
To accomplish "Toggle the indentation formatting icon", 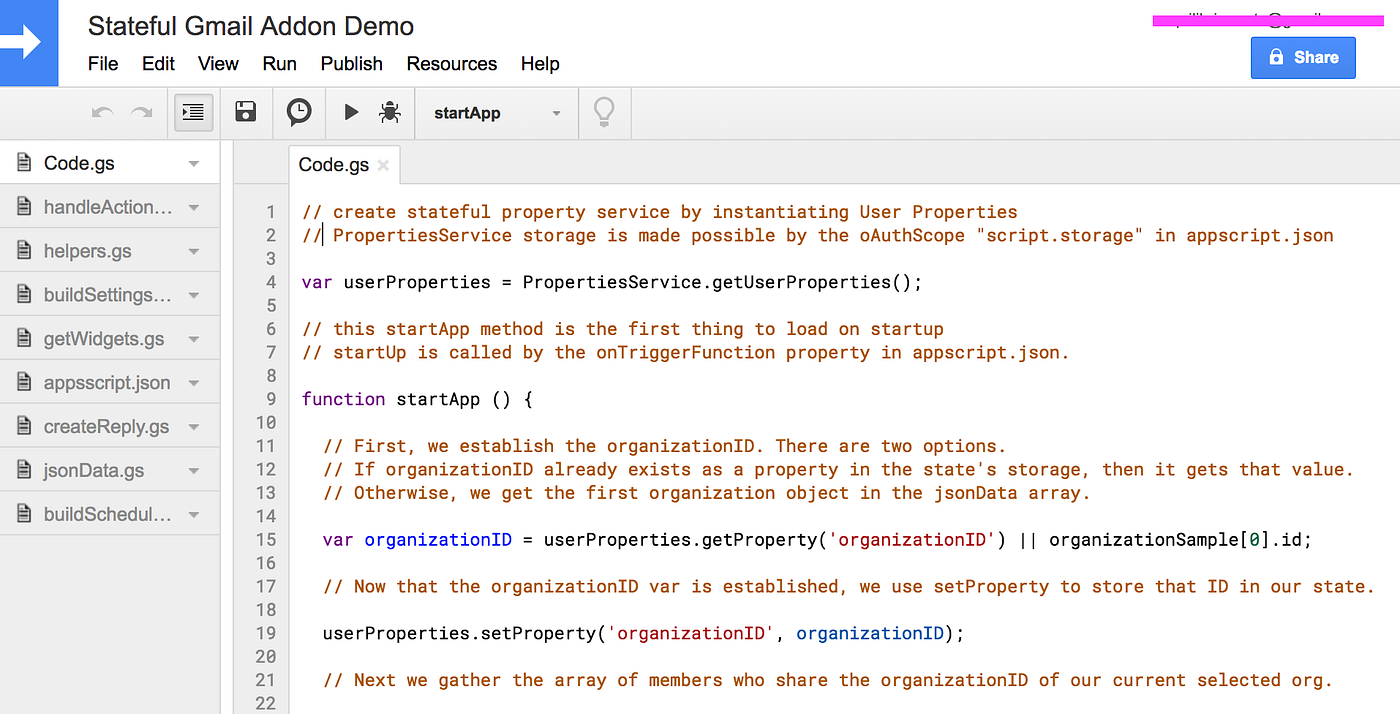I will coord(192,112).
